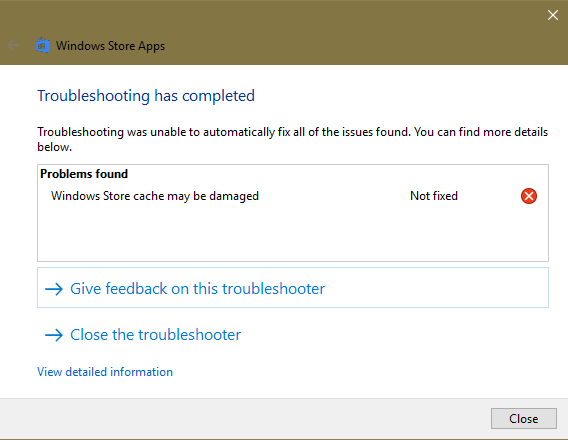This screenshot has height=440, width=568.
Task: Click the Close button at bottom
Action: tap(523, 419)
